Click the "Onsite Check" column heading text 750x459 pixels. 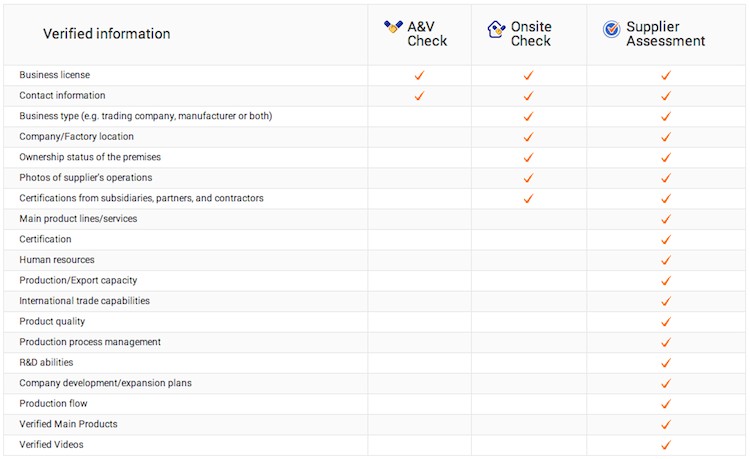(x=531, y=34)
